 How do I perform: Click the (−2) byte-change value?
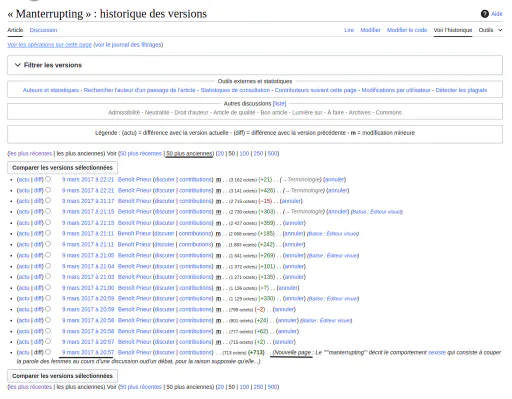pyautogui.click(x=260, y=309)
